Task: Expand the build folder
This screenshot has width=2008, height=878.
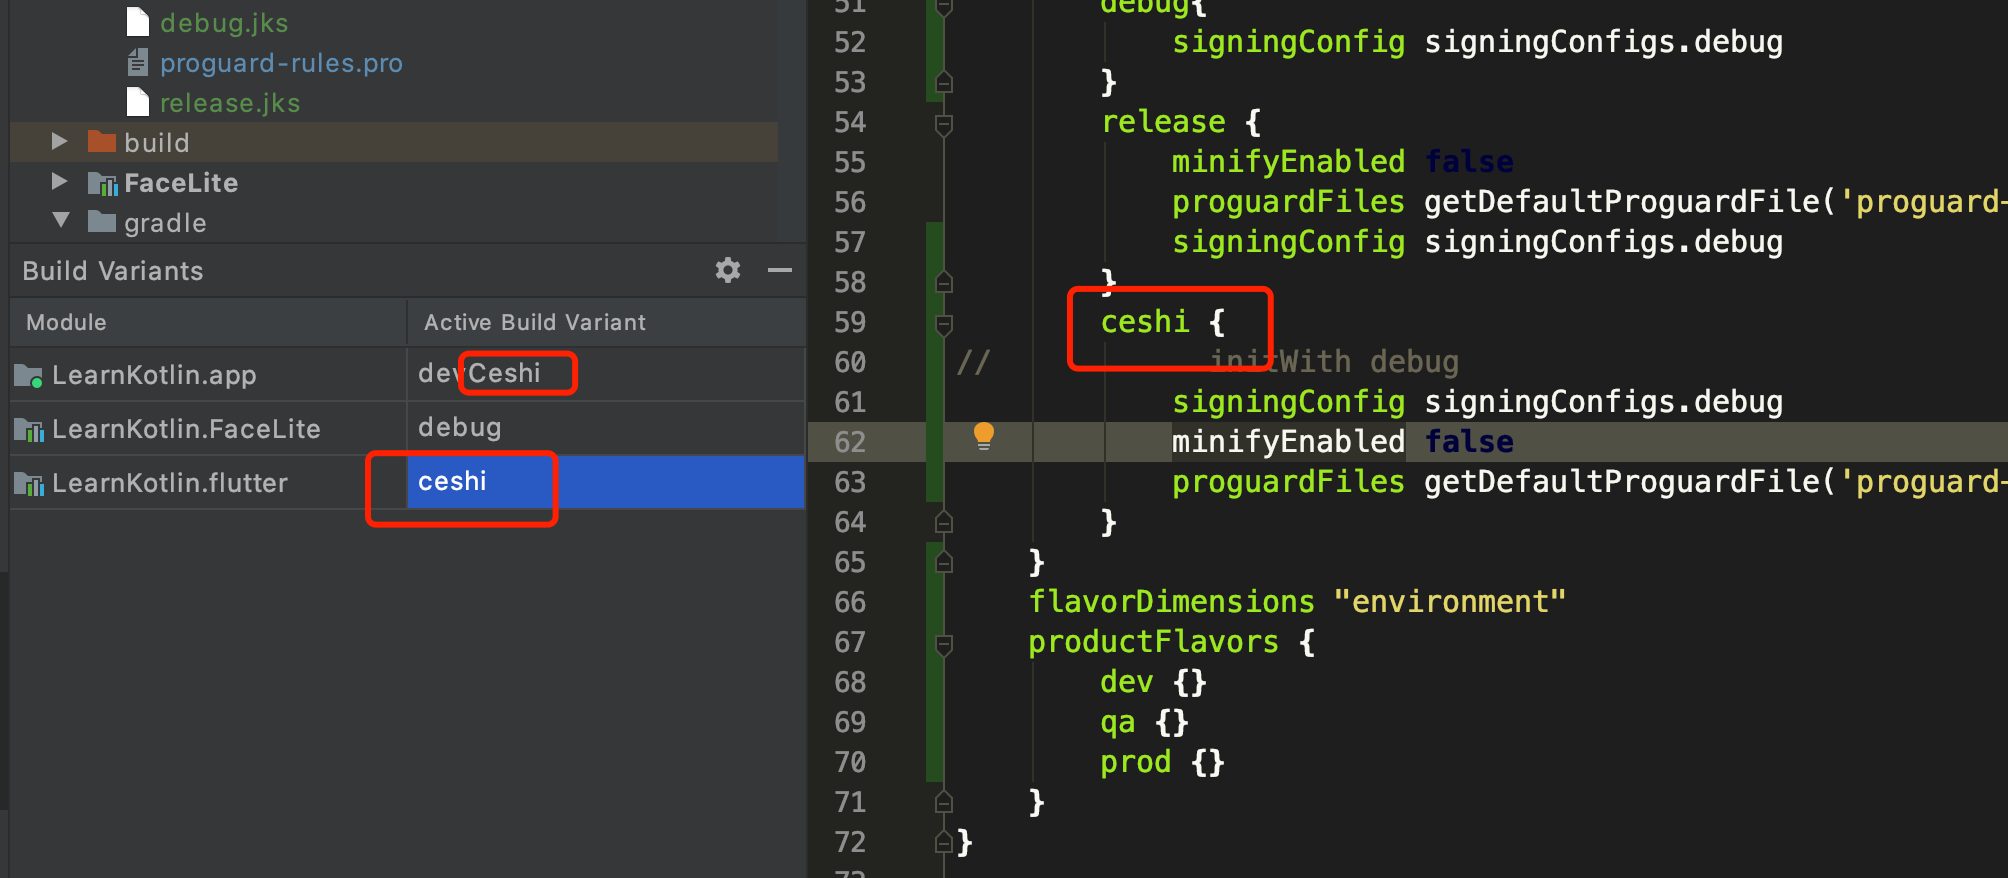Action: (60, 141)
